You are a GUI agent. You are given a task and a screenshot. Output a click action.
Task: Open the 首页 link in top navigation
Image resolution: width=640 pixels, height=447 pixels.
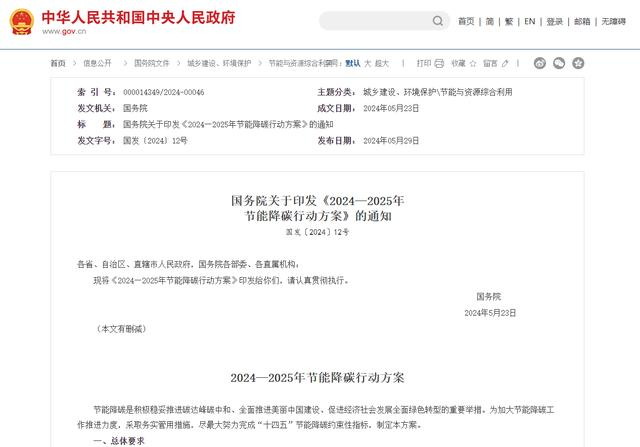[466, 21]
